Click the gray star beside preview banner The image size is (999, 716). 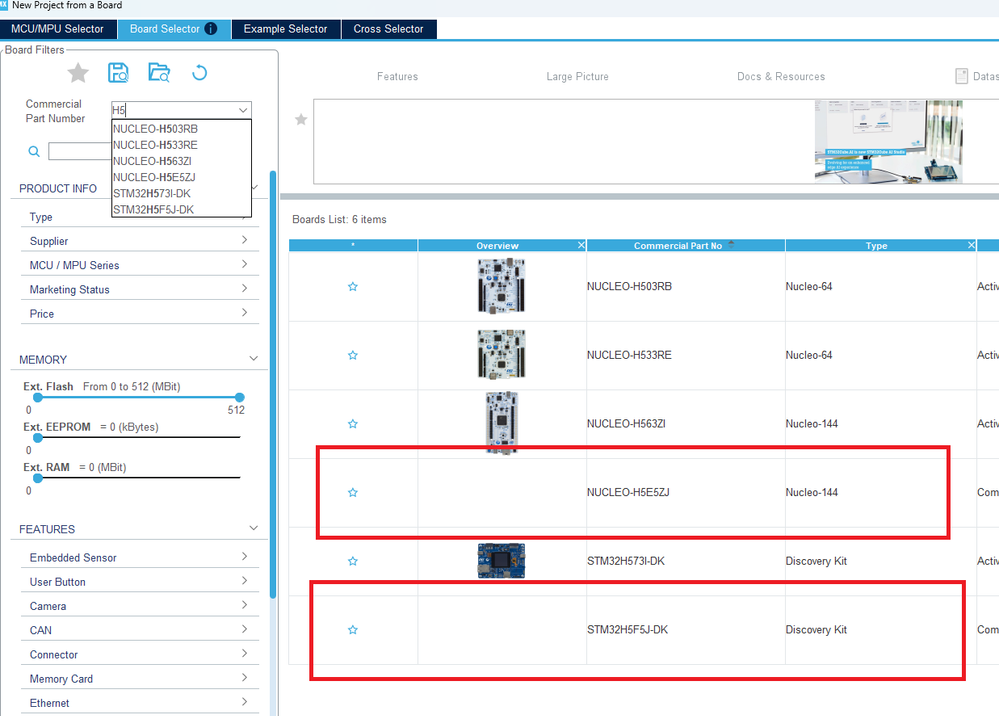(301, 119)
